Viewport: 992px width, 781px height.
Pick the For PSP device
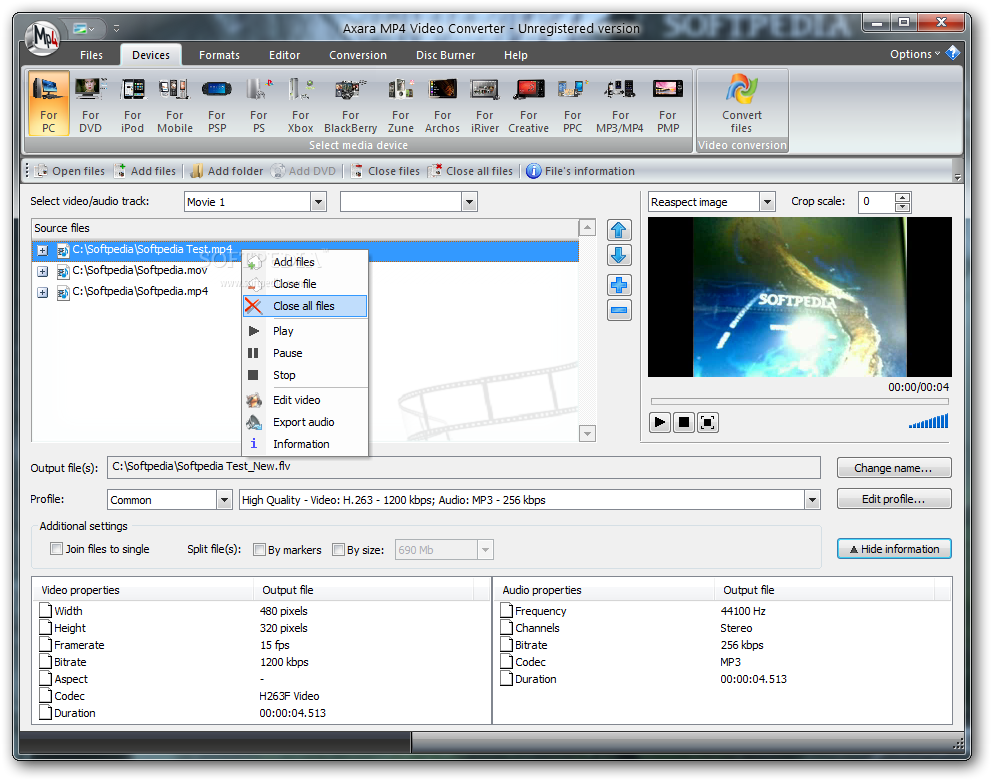pyautogui.click(x=217, y=104)
